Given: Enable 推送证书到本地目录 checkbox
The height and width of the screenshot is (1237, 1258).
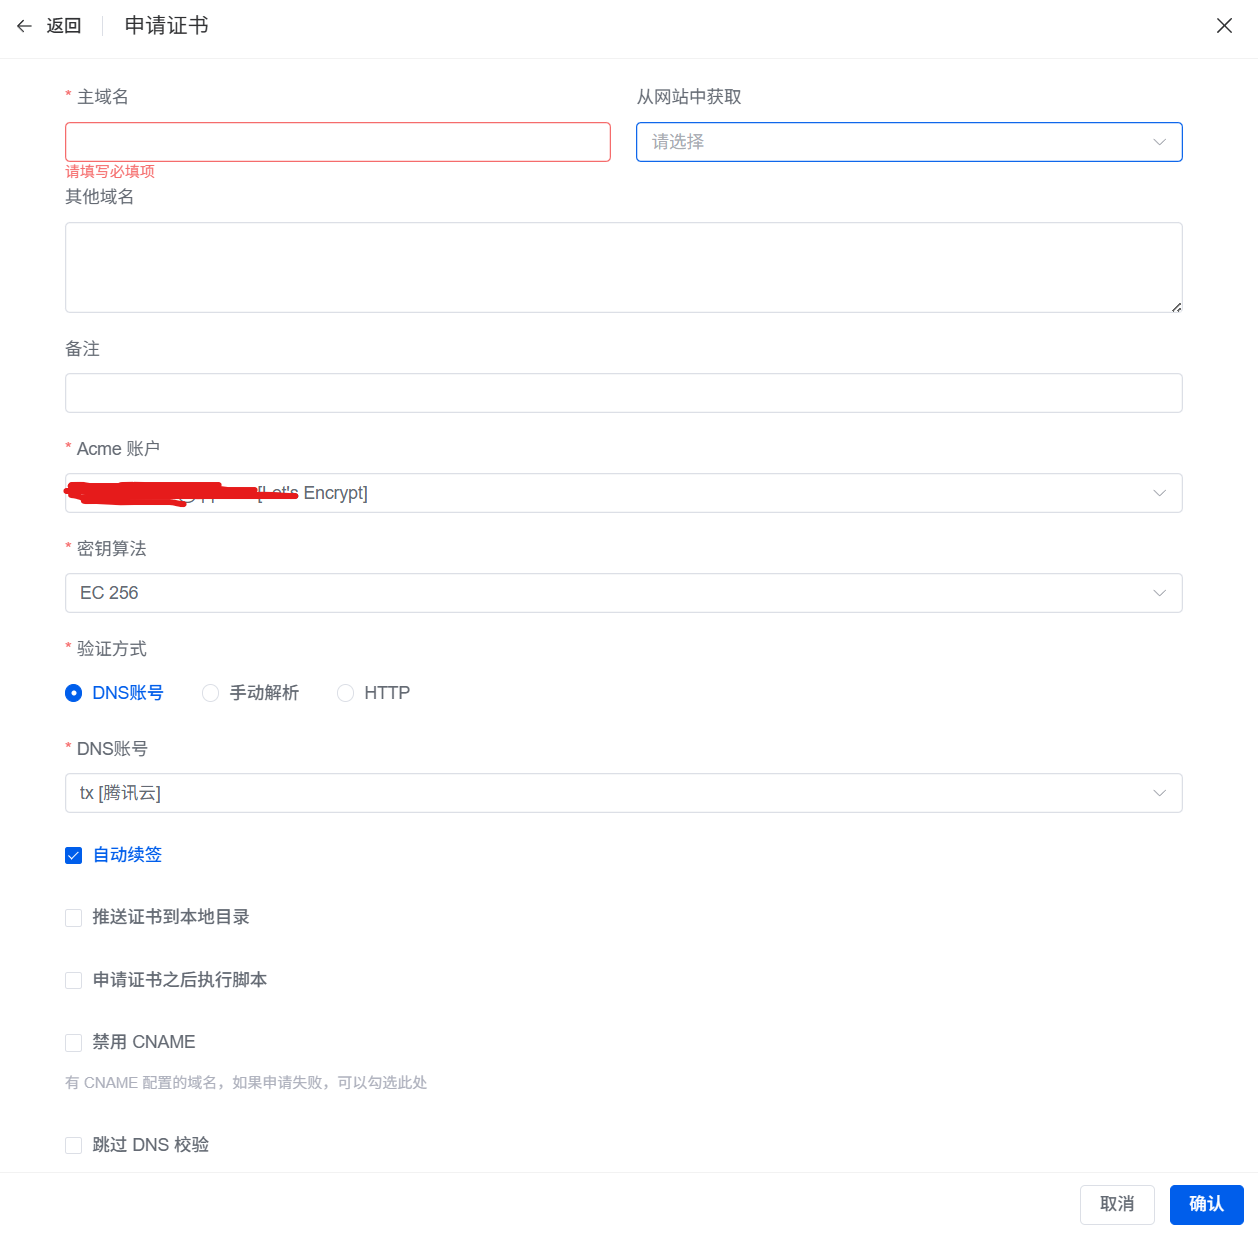Looking at the screenshot, I should [x=74, y=918].
